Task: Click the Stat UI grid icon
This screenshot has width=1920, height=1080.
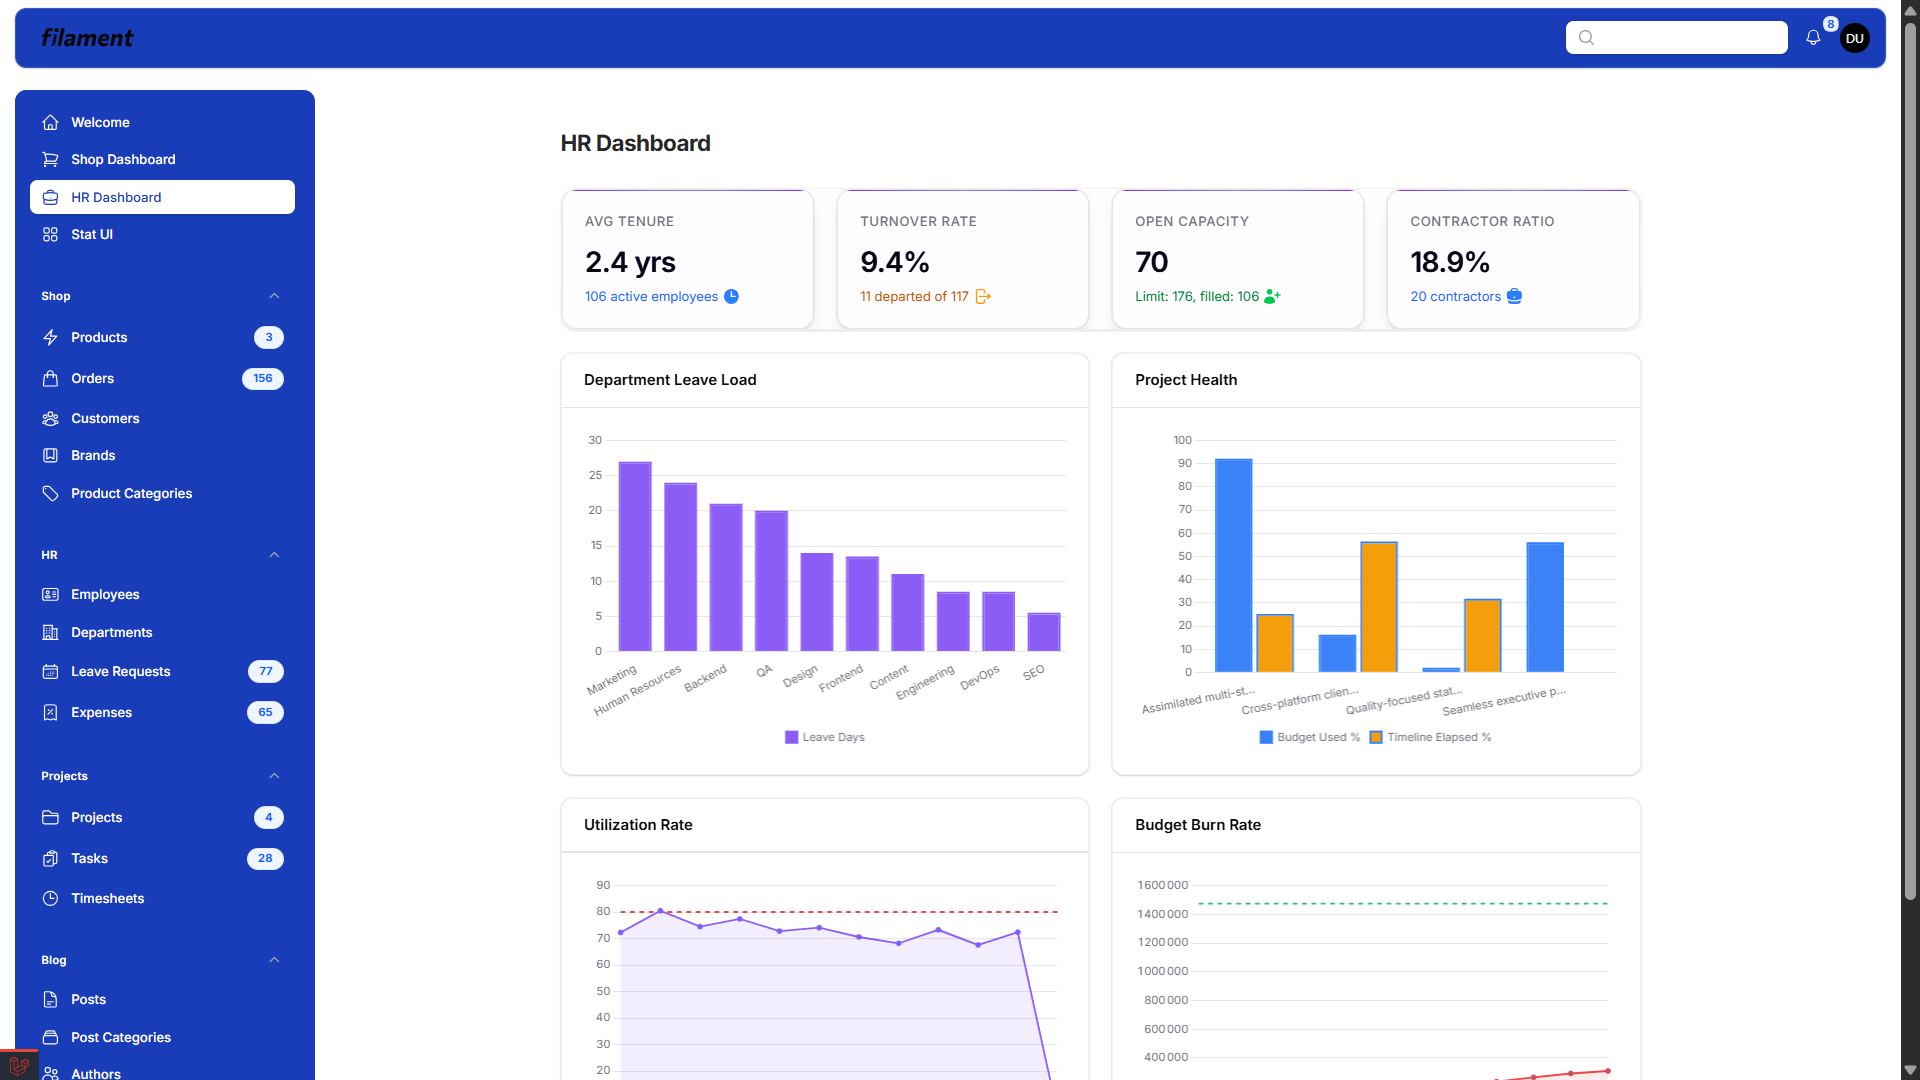Action: pos(50,234)
